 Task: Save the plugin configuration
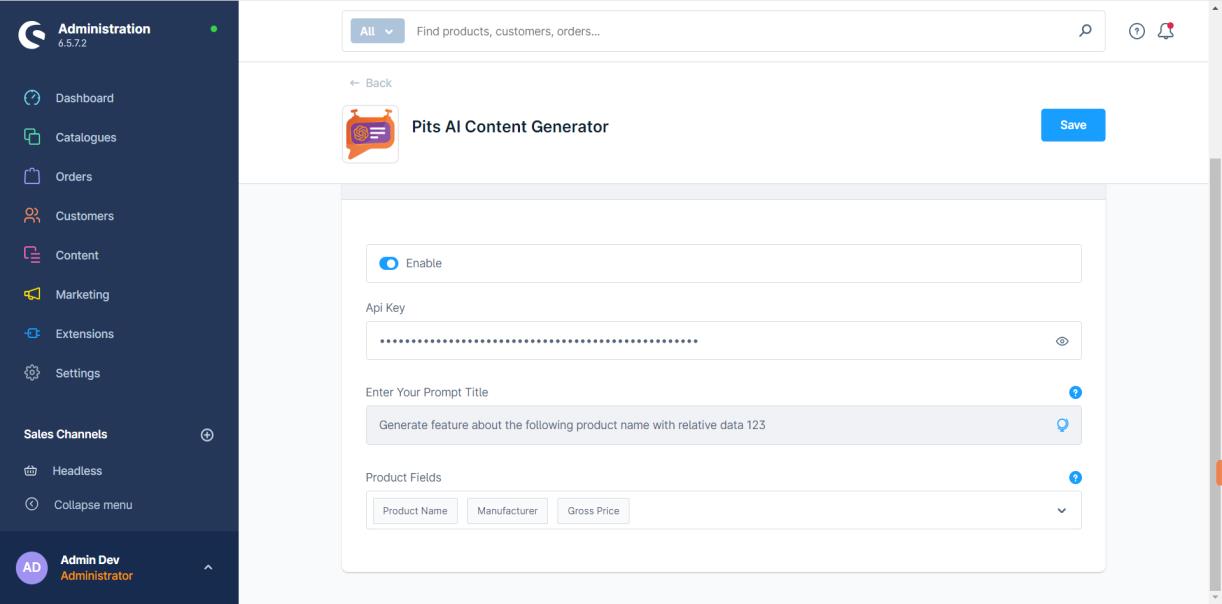pyautogui.click(x=1072, y=125)
